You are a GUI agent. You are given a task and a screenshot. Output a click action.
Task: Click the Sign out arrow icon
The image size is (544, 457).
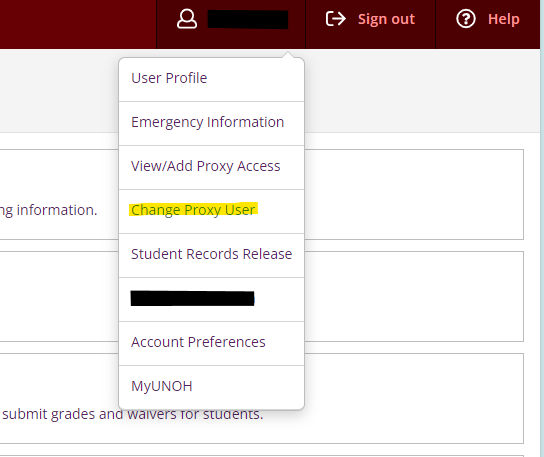[x=335, y=19]
